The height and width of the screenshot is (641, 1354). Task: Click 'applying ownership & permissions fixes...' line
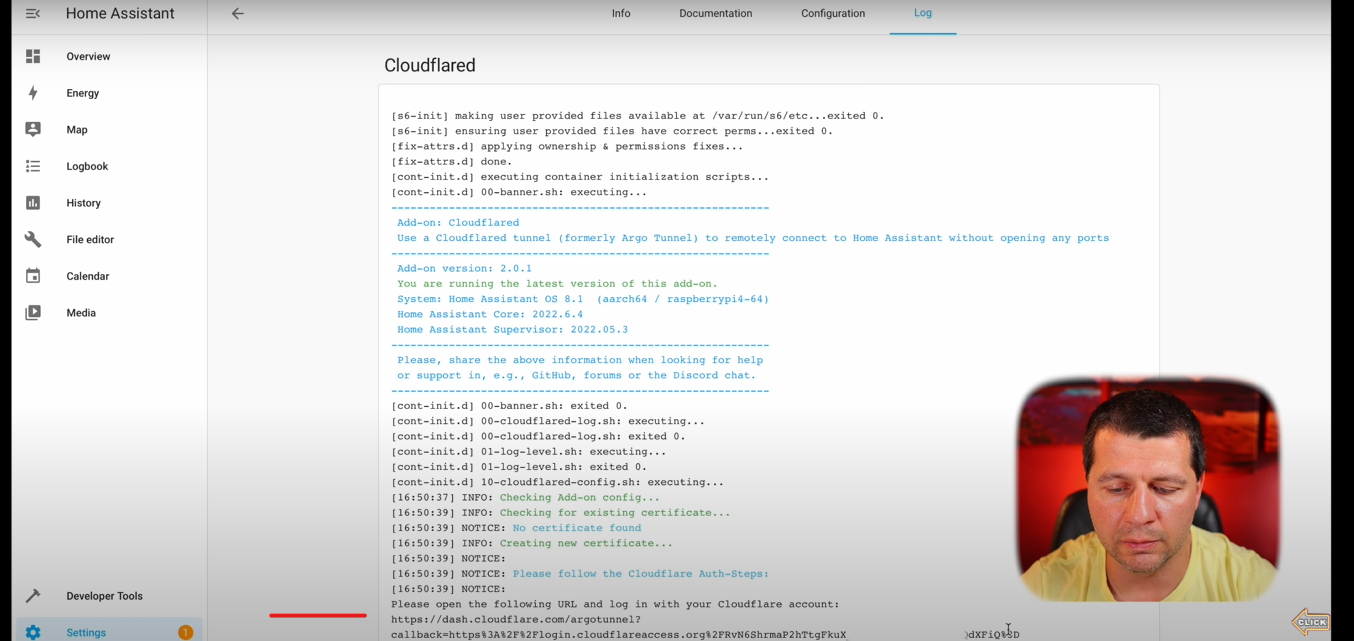tap(567, 147)
